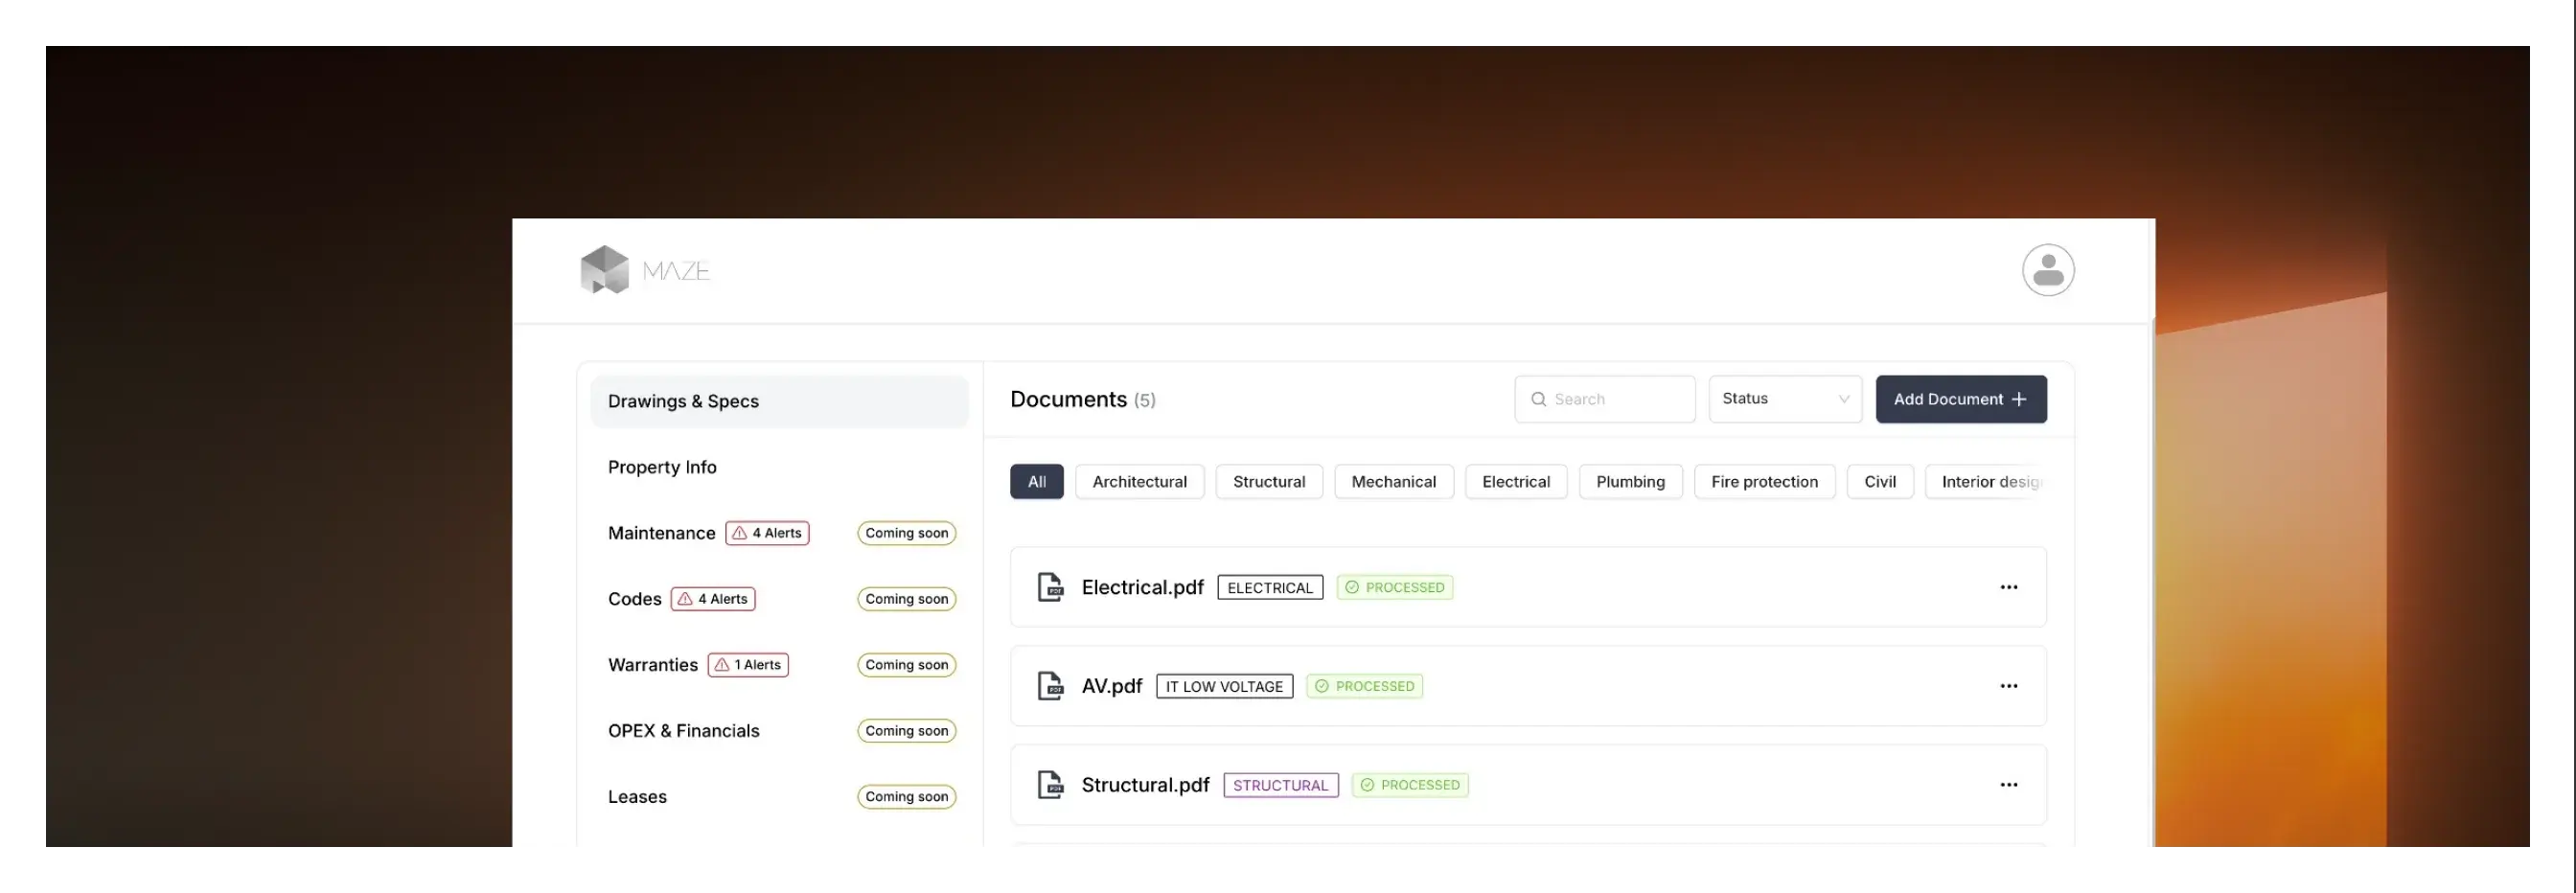Image resolution: width=2576 pixels, height=893 pixels.
Task: Expand the Status dropdown
Action: [x=1785, y=399]
